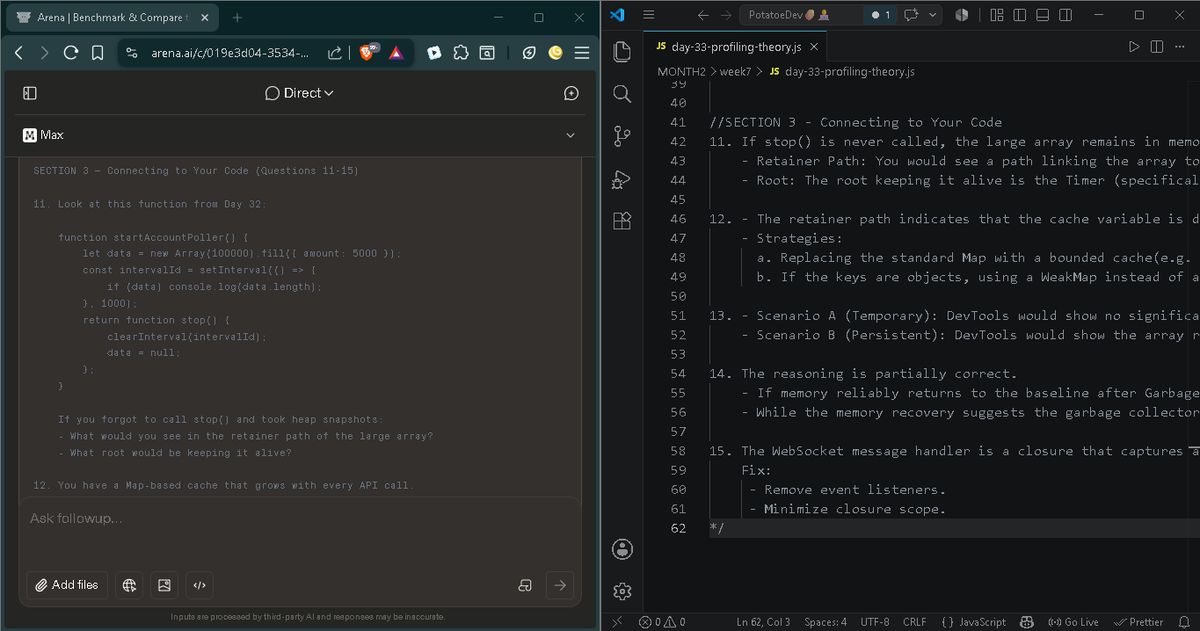This screenshot has width=1200, height=631.
Task: Open the Direct mode dropdown
Action: click(300, 93)
